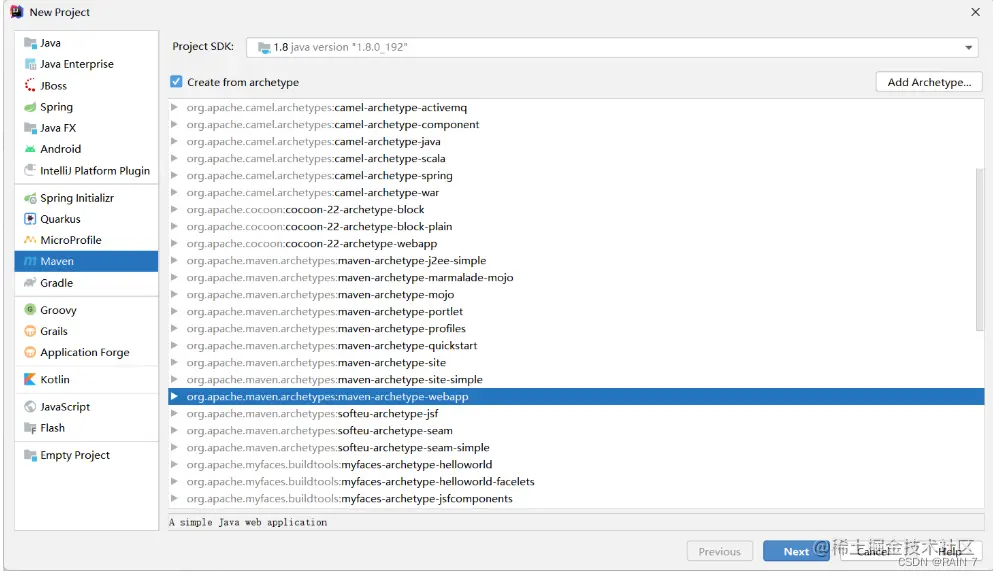Viewport: 993px width, 576px height.
Task: Click the MicroProfile icon
Action: click(x=30, y=240)
